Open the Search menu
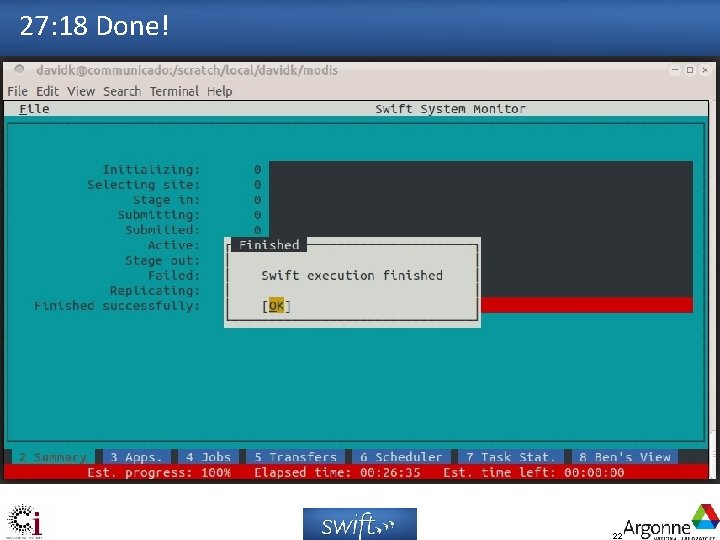 [x=122, y=91]
